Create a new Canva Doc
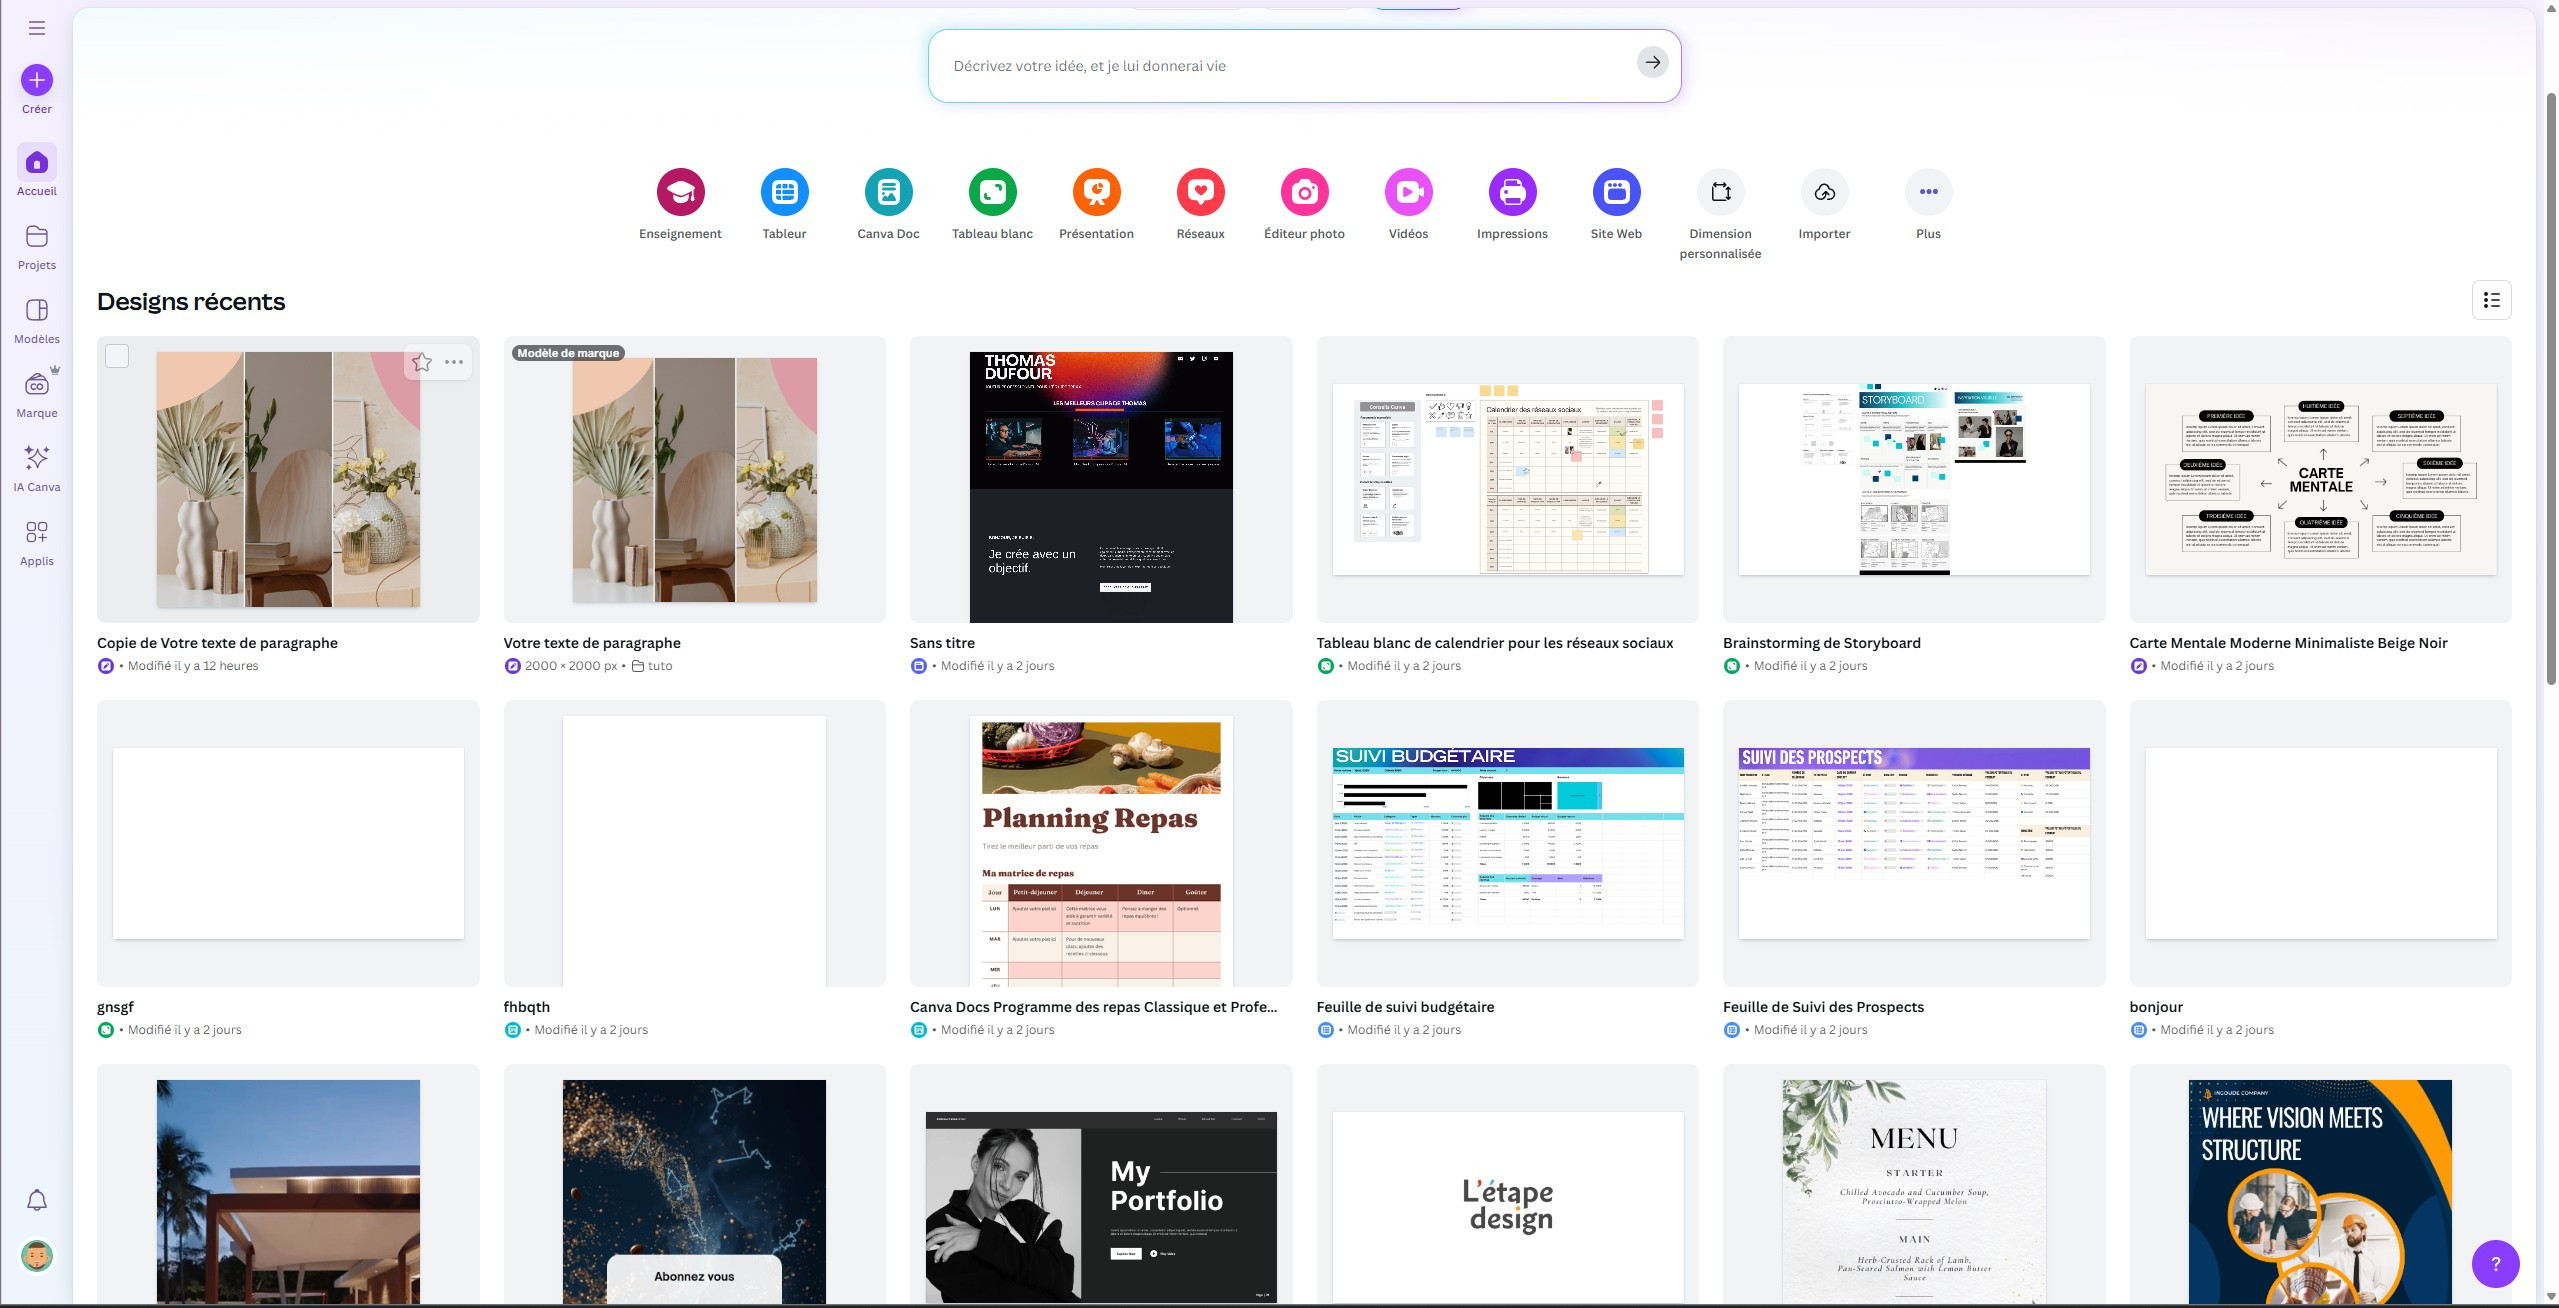2559x1308 pixels. point(888,192)
